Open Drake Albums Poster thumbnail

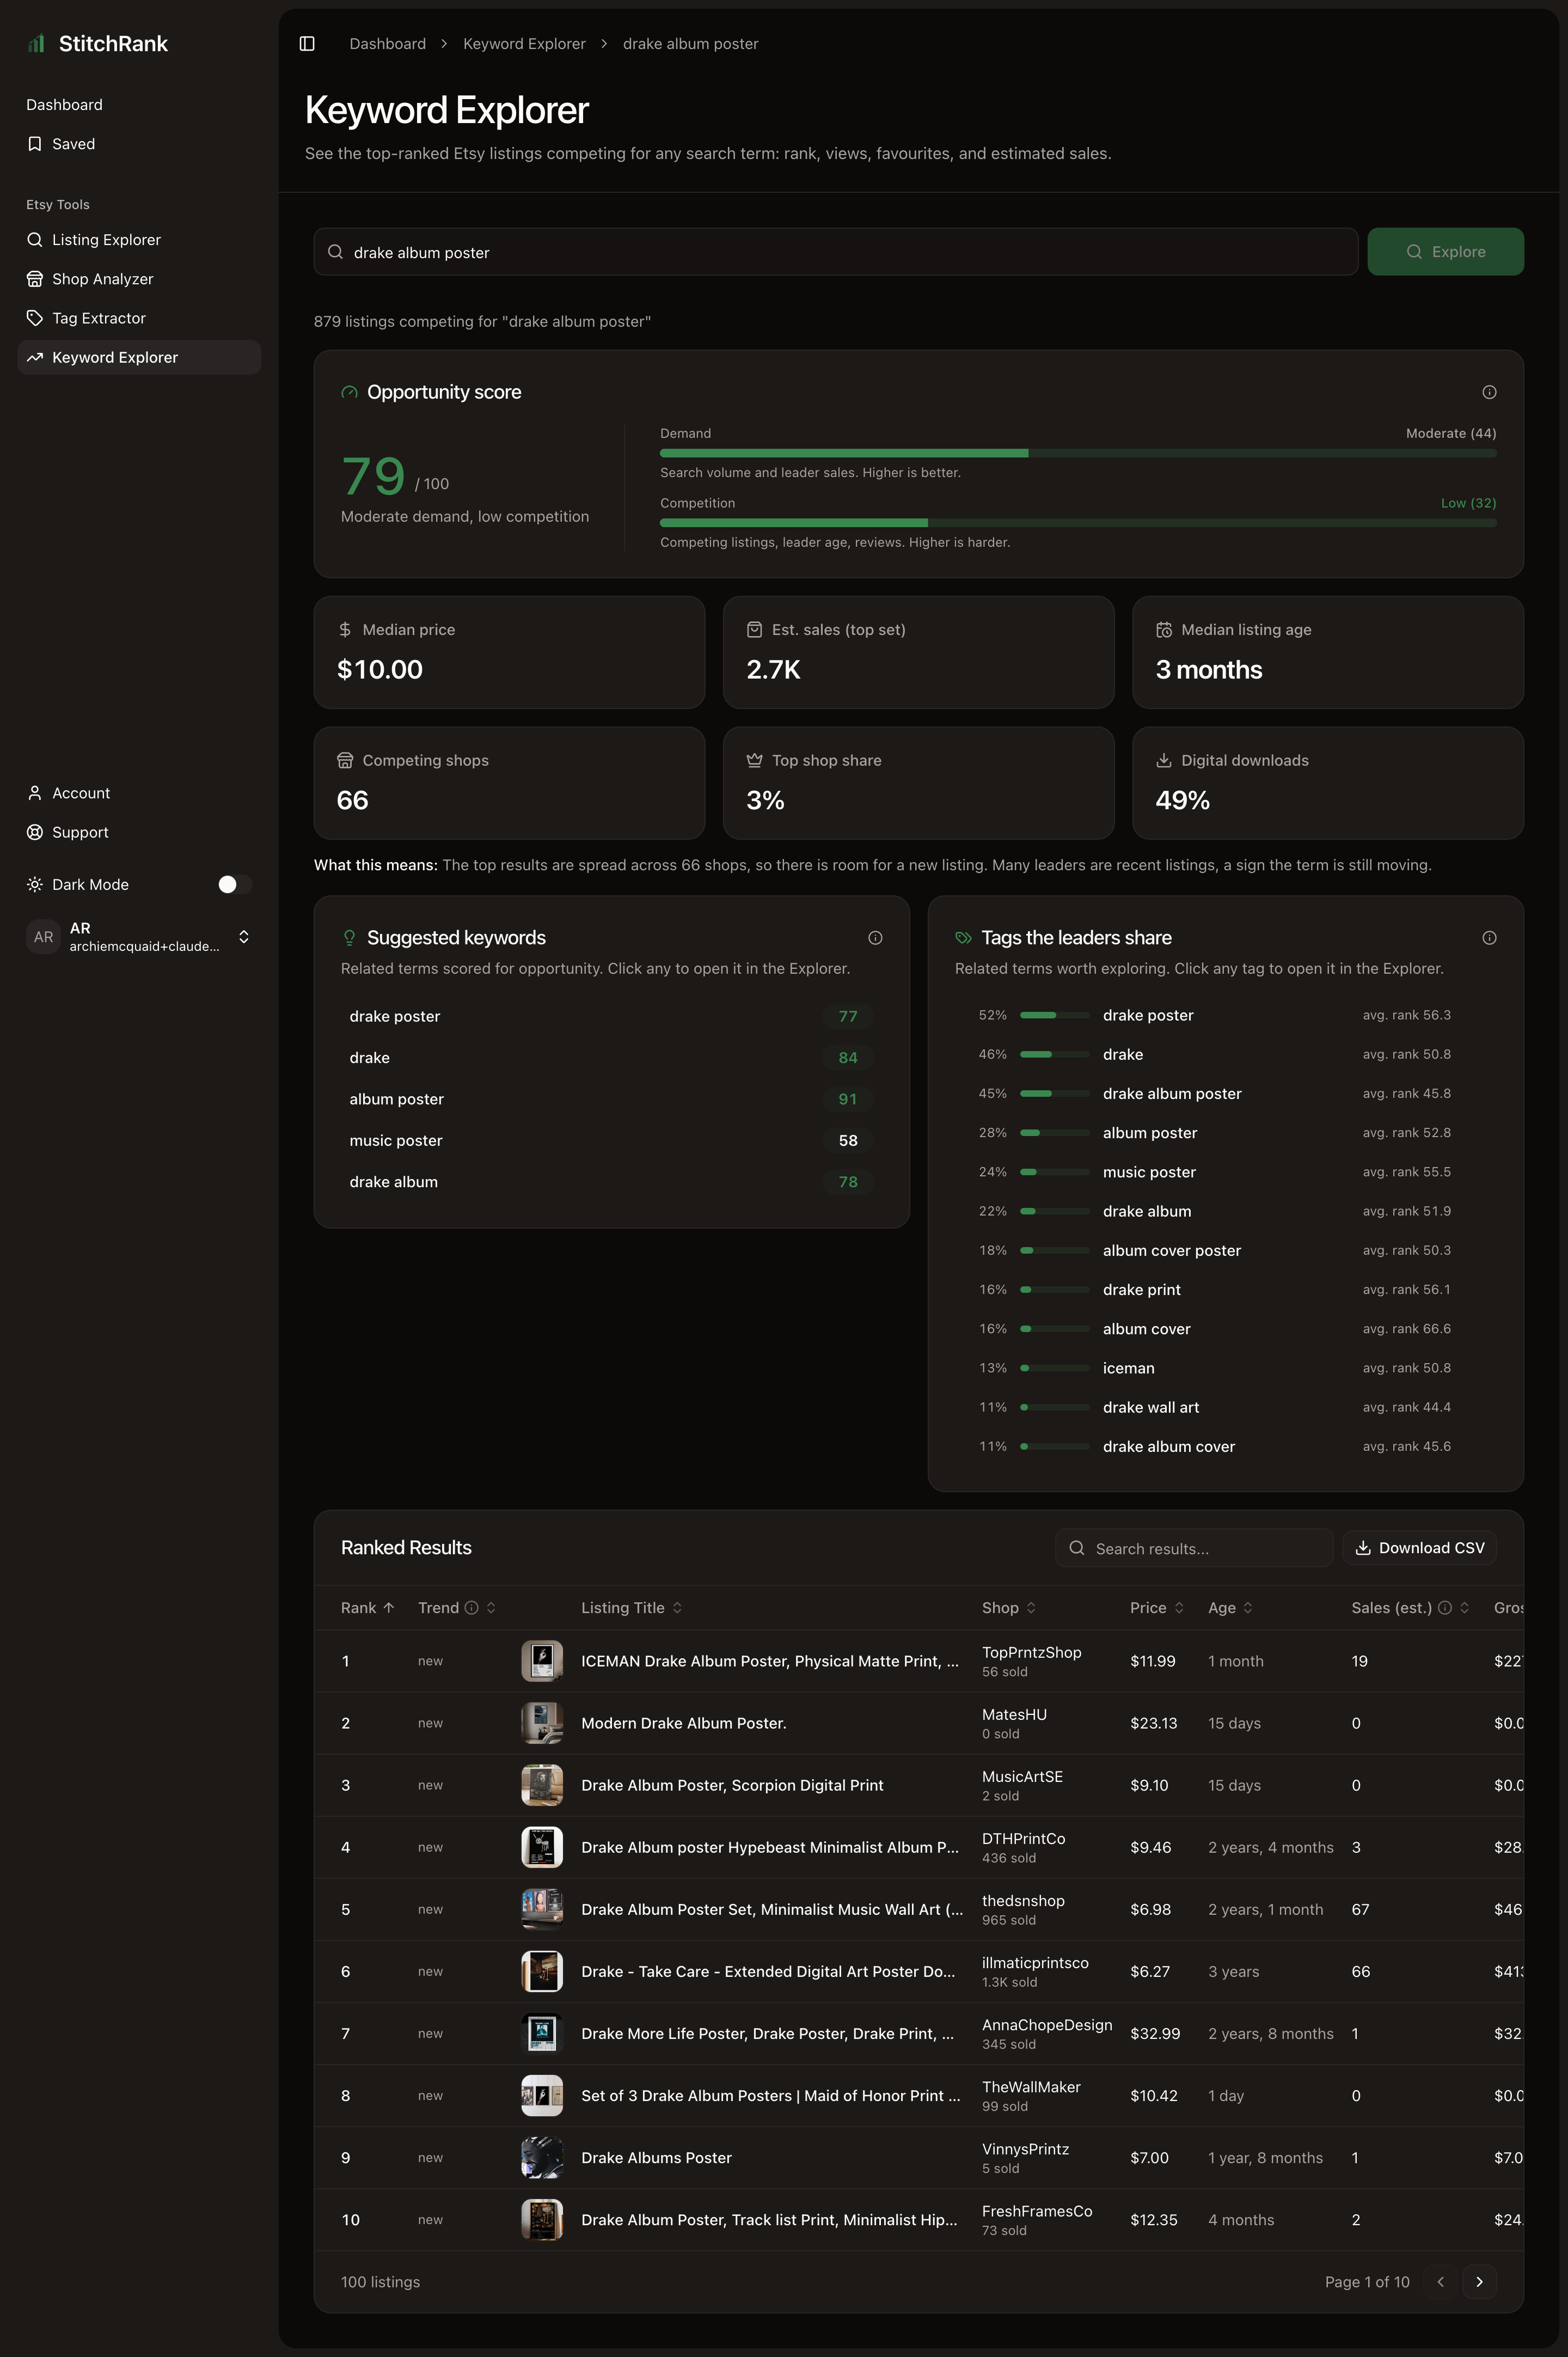(x=542, y=2158)
